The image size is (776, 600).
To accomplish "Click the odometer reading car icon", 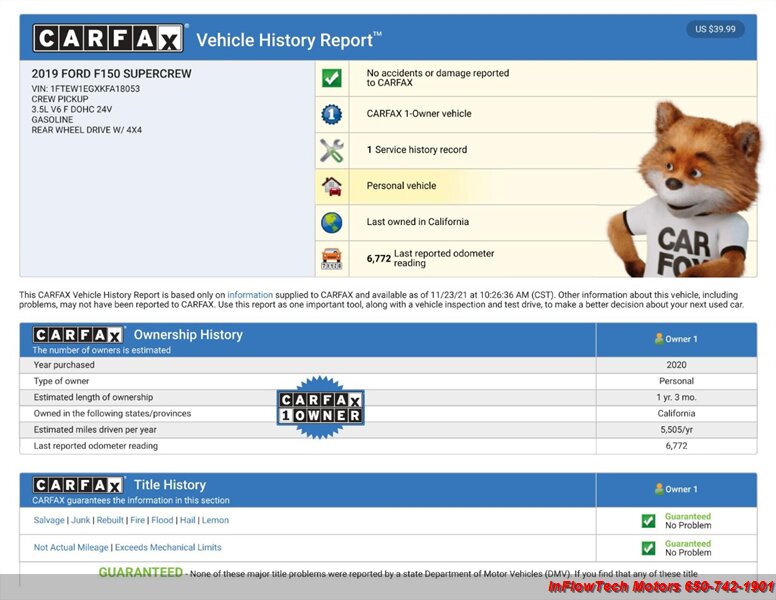I will 331,258.
